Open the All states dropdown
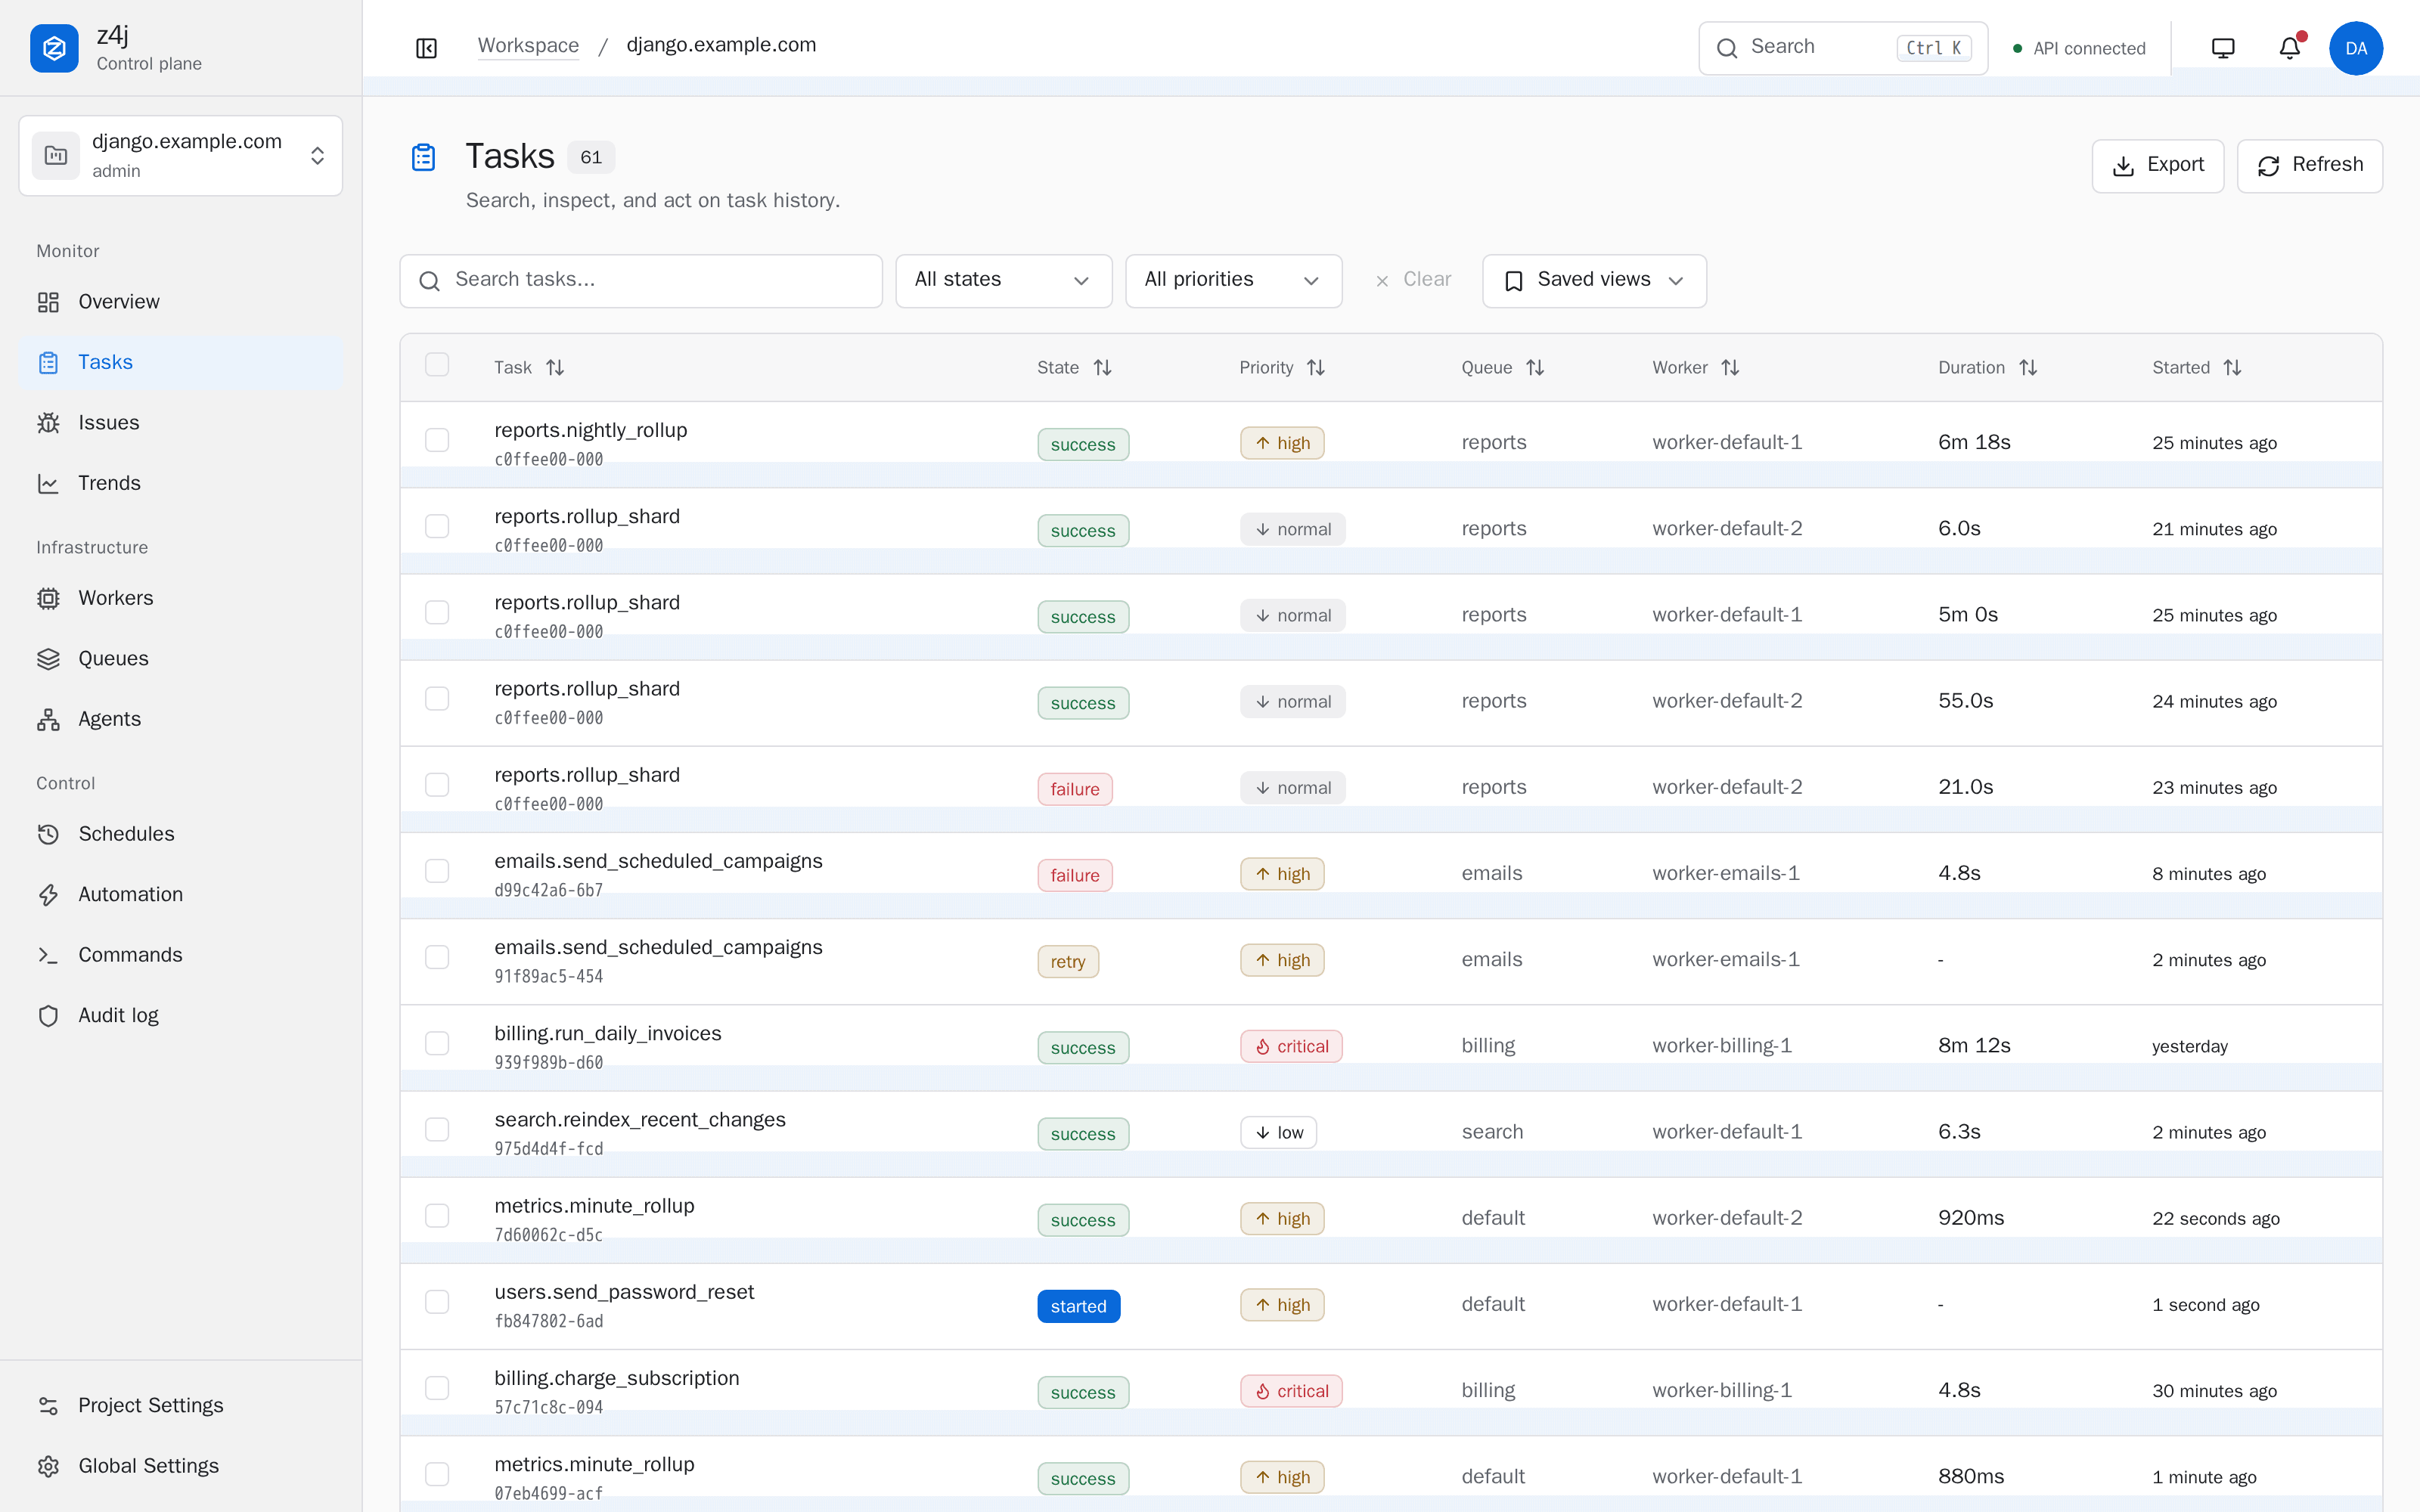The width and height of the screenshot is (2420, 1512). [1003, 281]
